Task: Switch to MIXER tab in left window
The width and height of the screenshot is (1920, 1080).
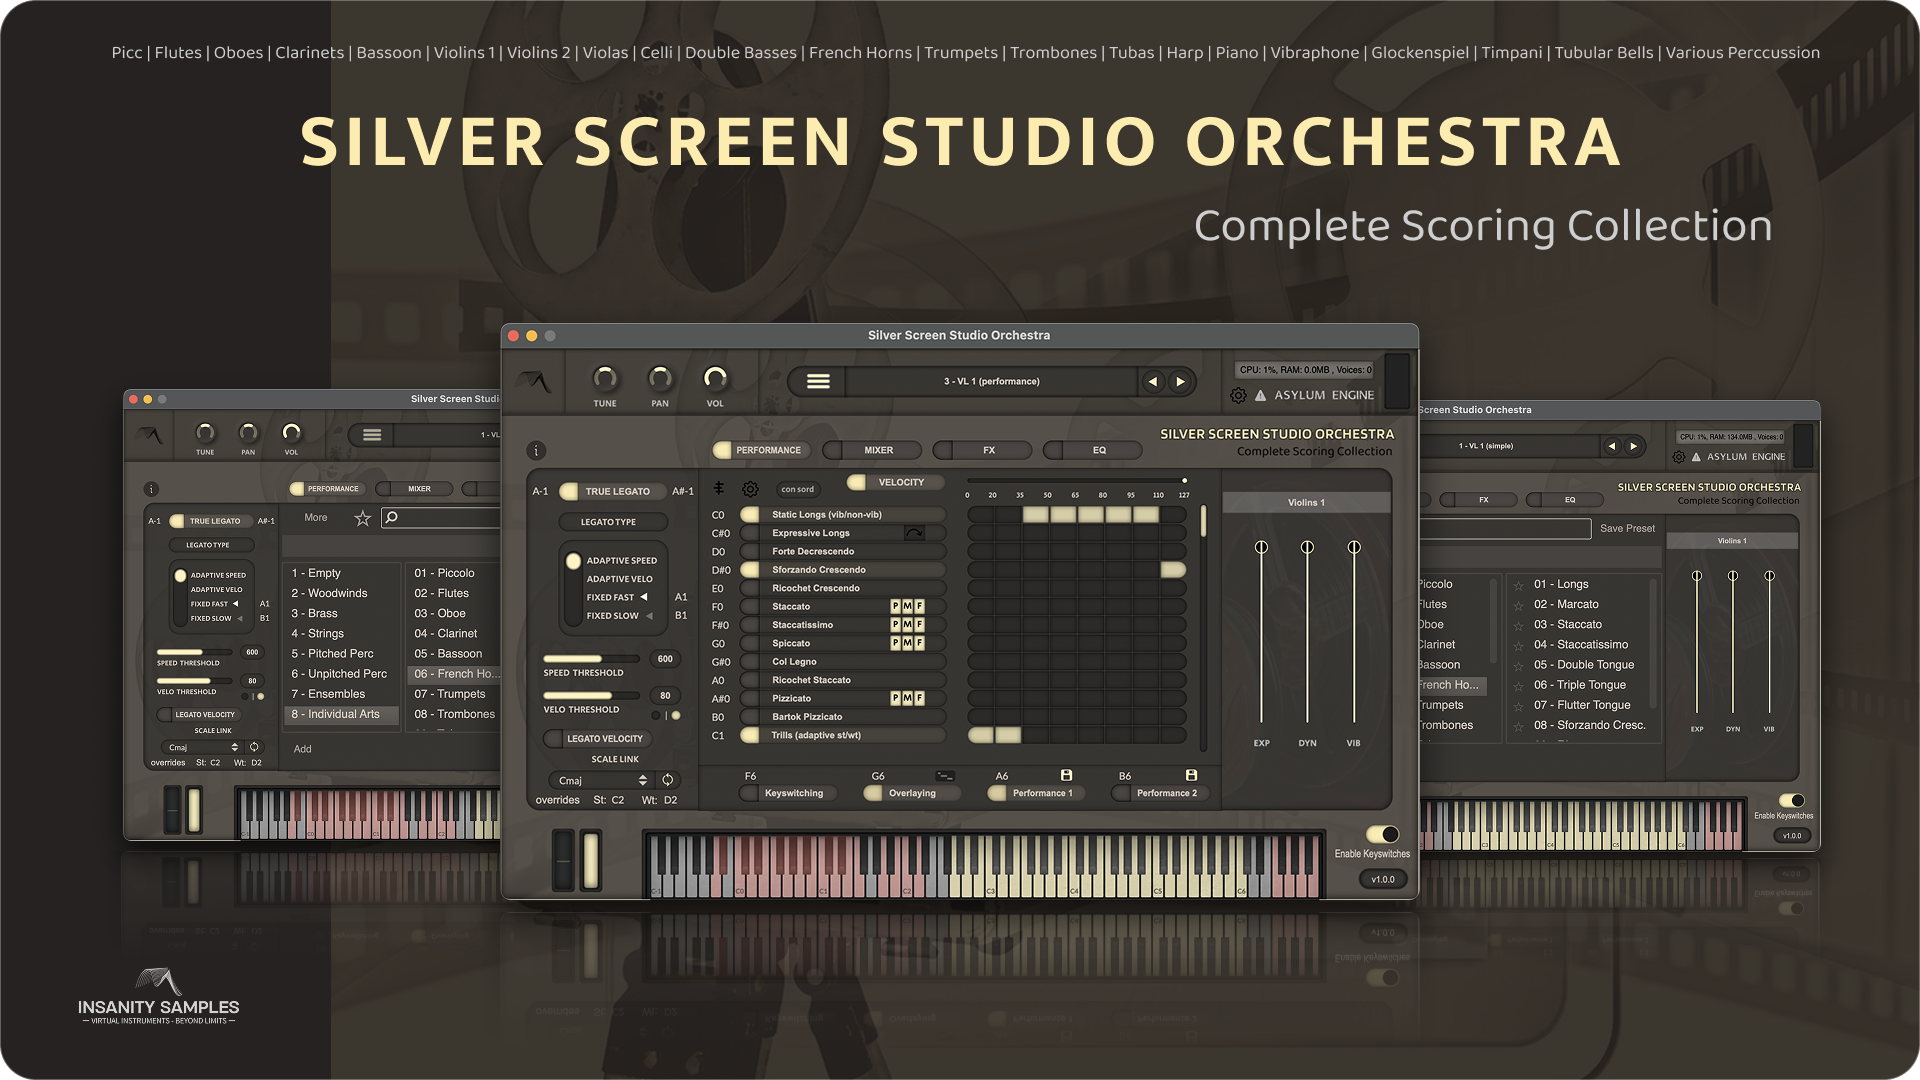Action: (x=414, y=489)
